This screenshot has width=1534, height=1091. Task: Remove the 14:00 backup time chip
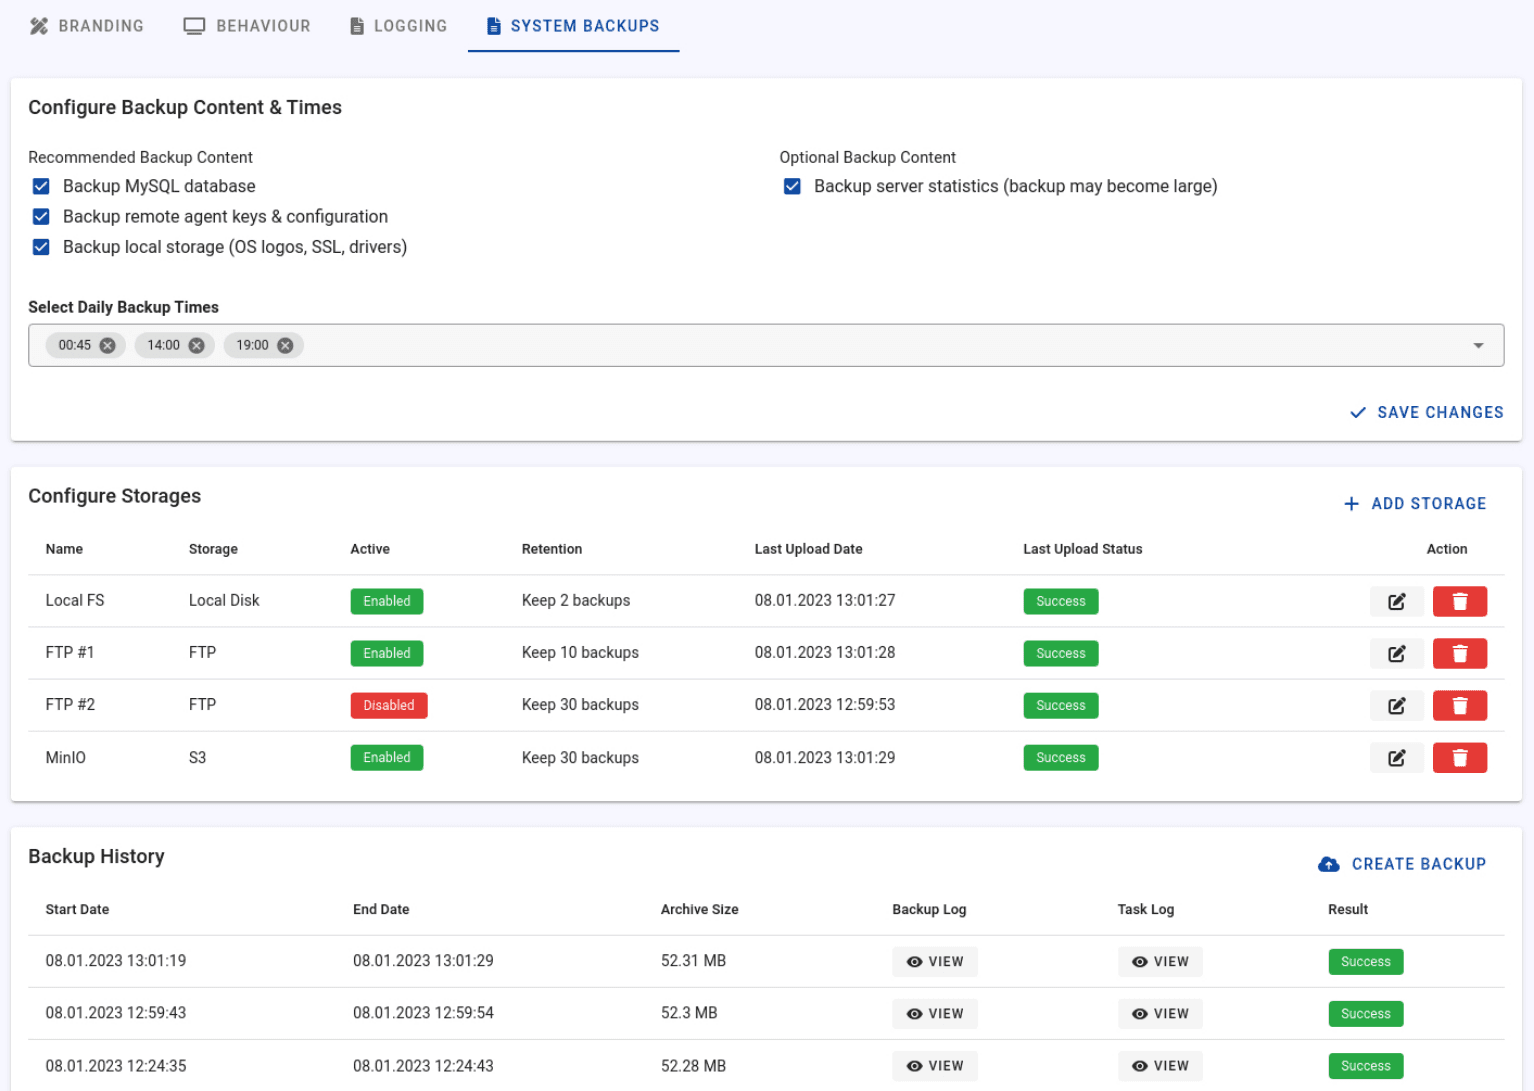tap(197, 345)
